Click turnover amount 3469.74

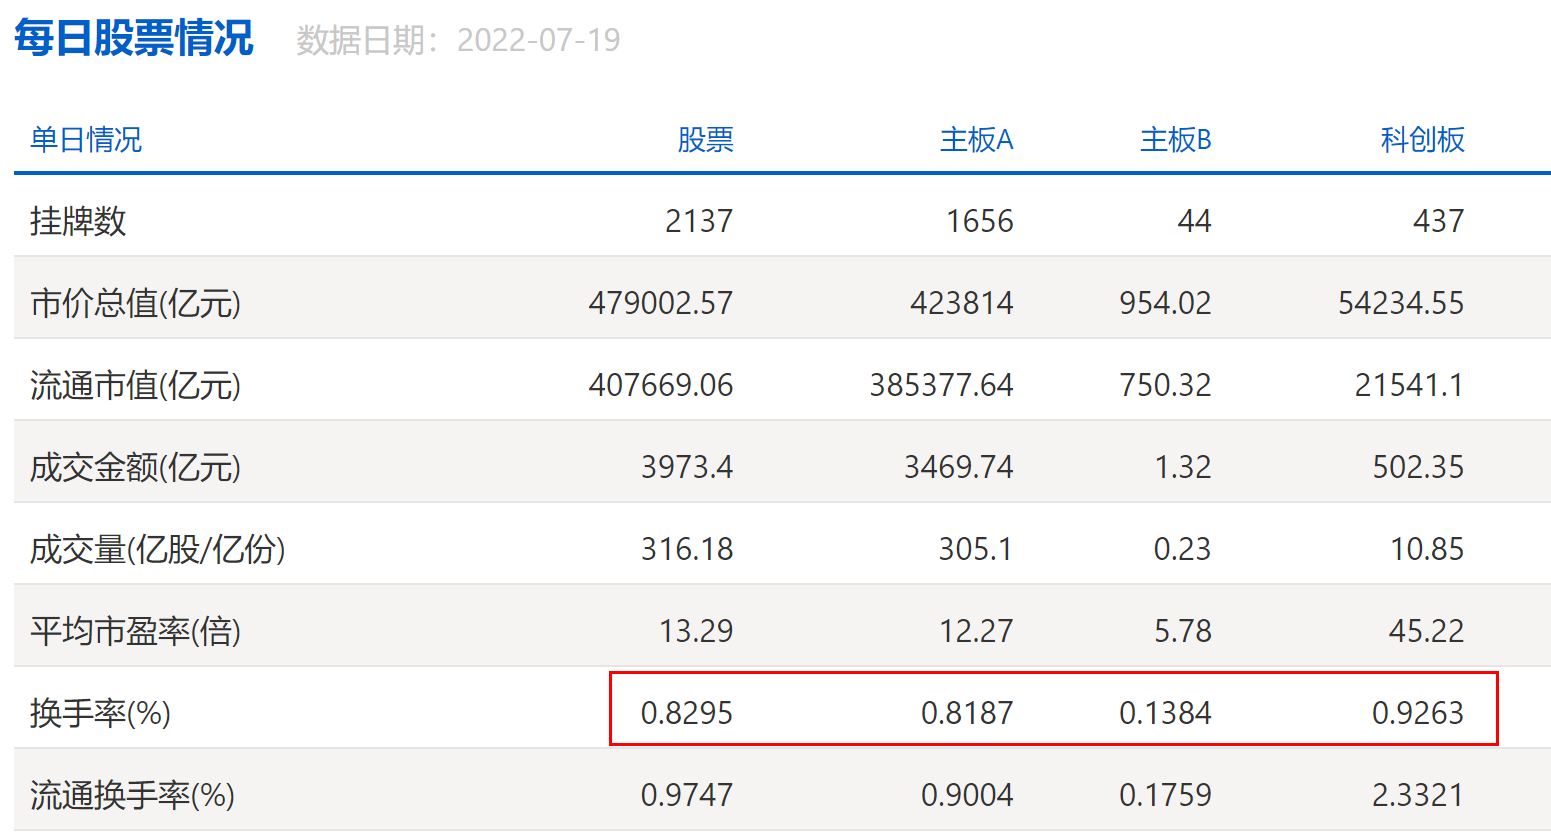pos(959,467)
